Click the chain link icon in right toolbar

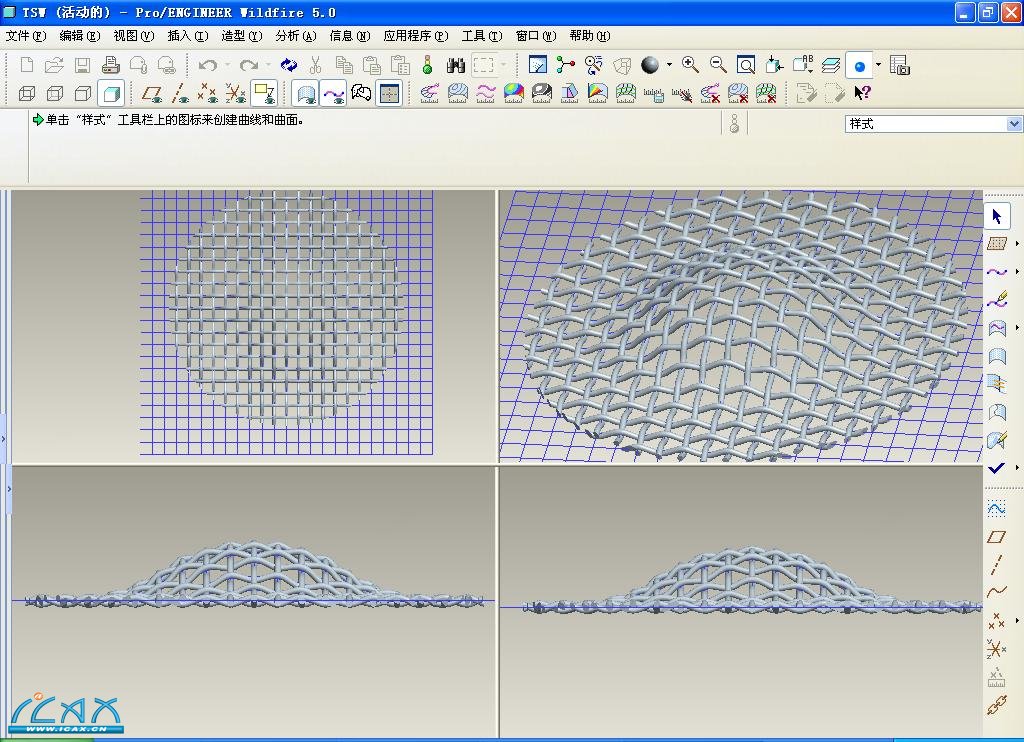[996, 706]
